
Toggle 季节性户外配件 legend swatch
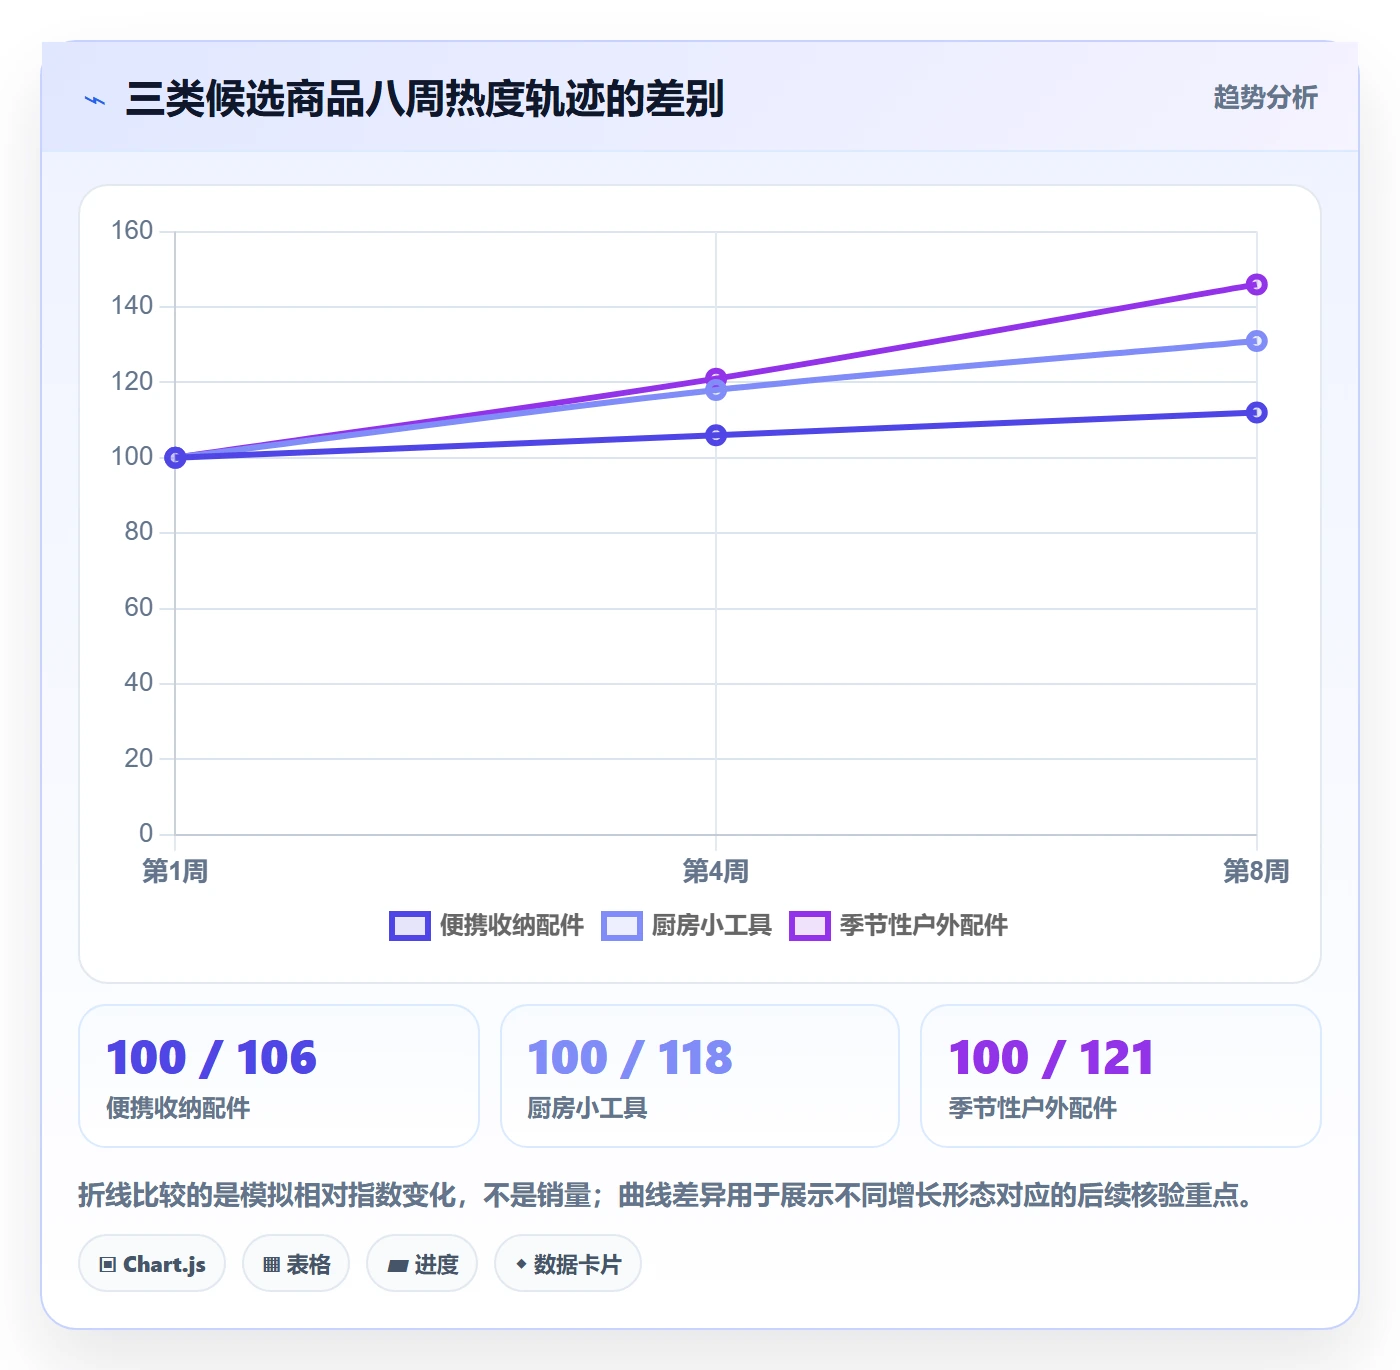click(x=810, y=926)
